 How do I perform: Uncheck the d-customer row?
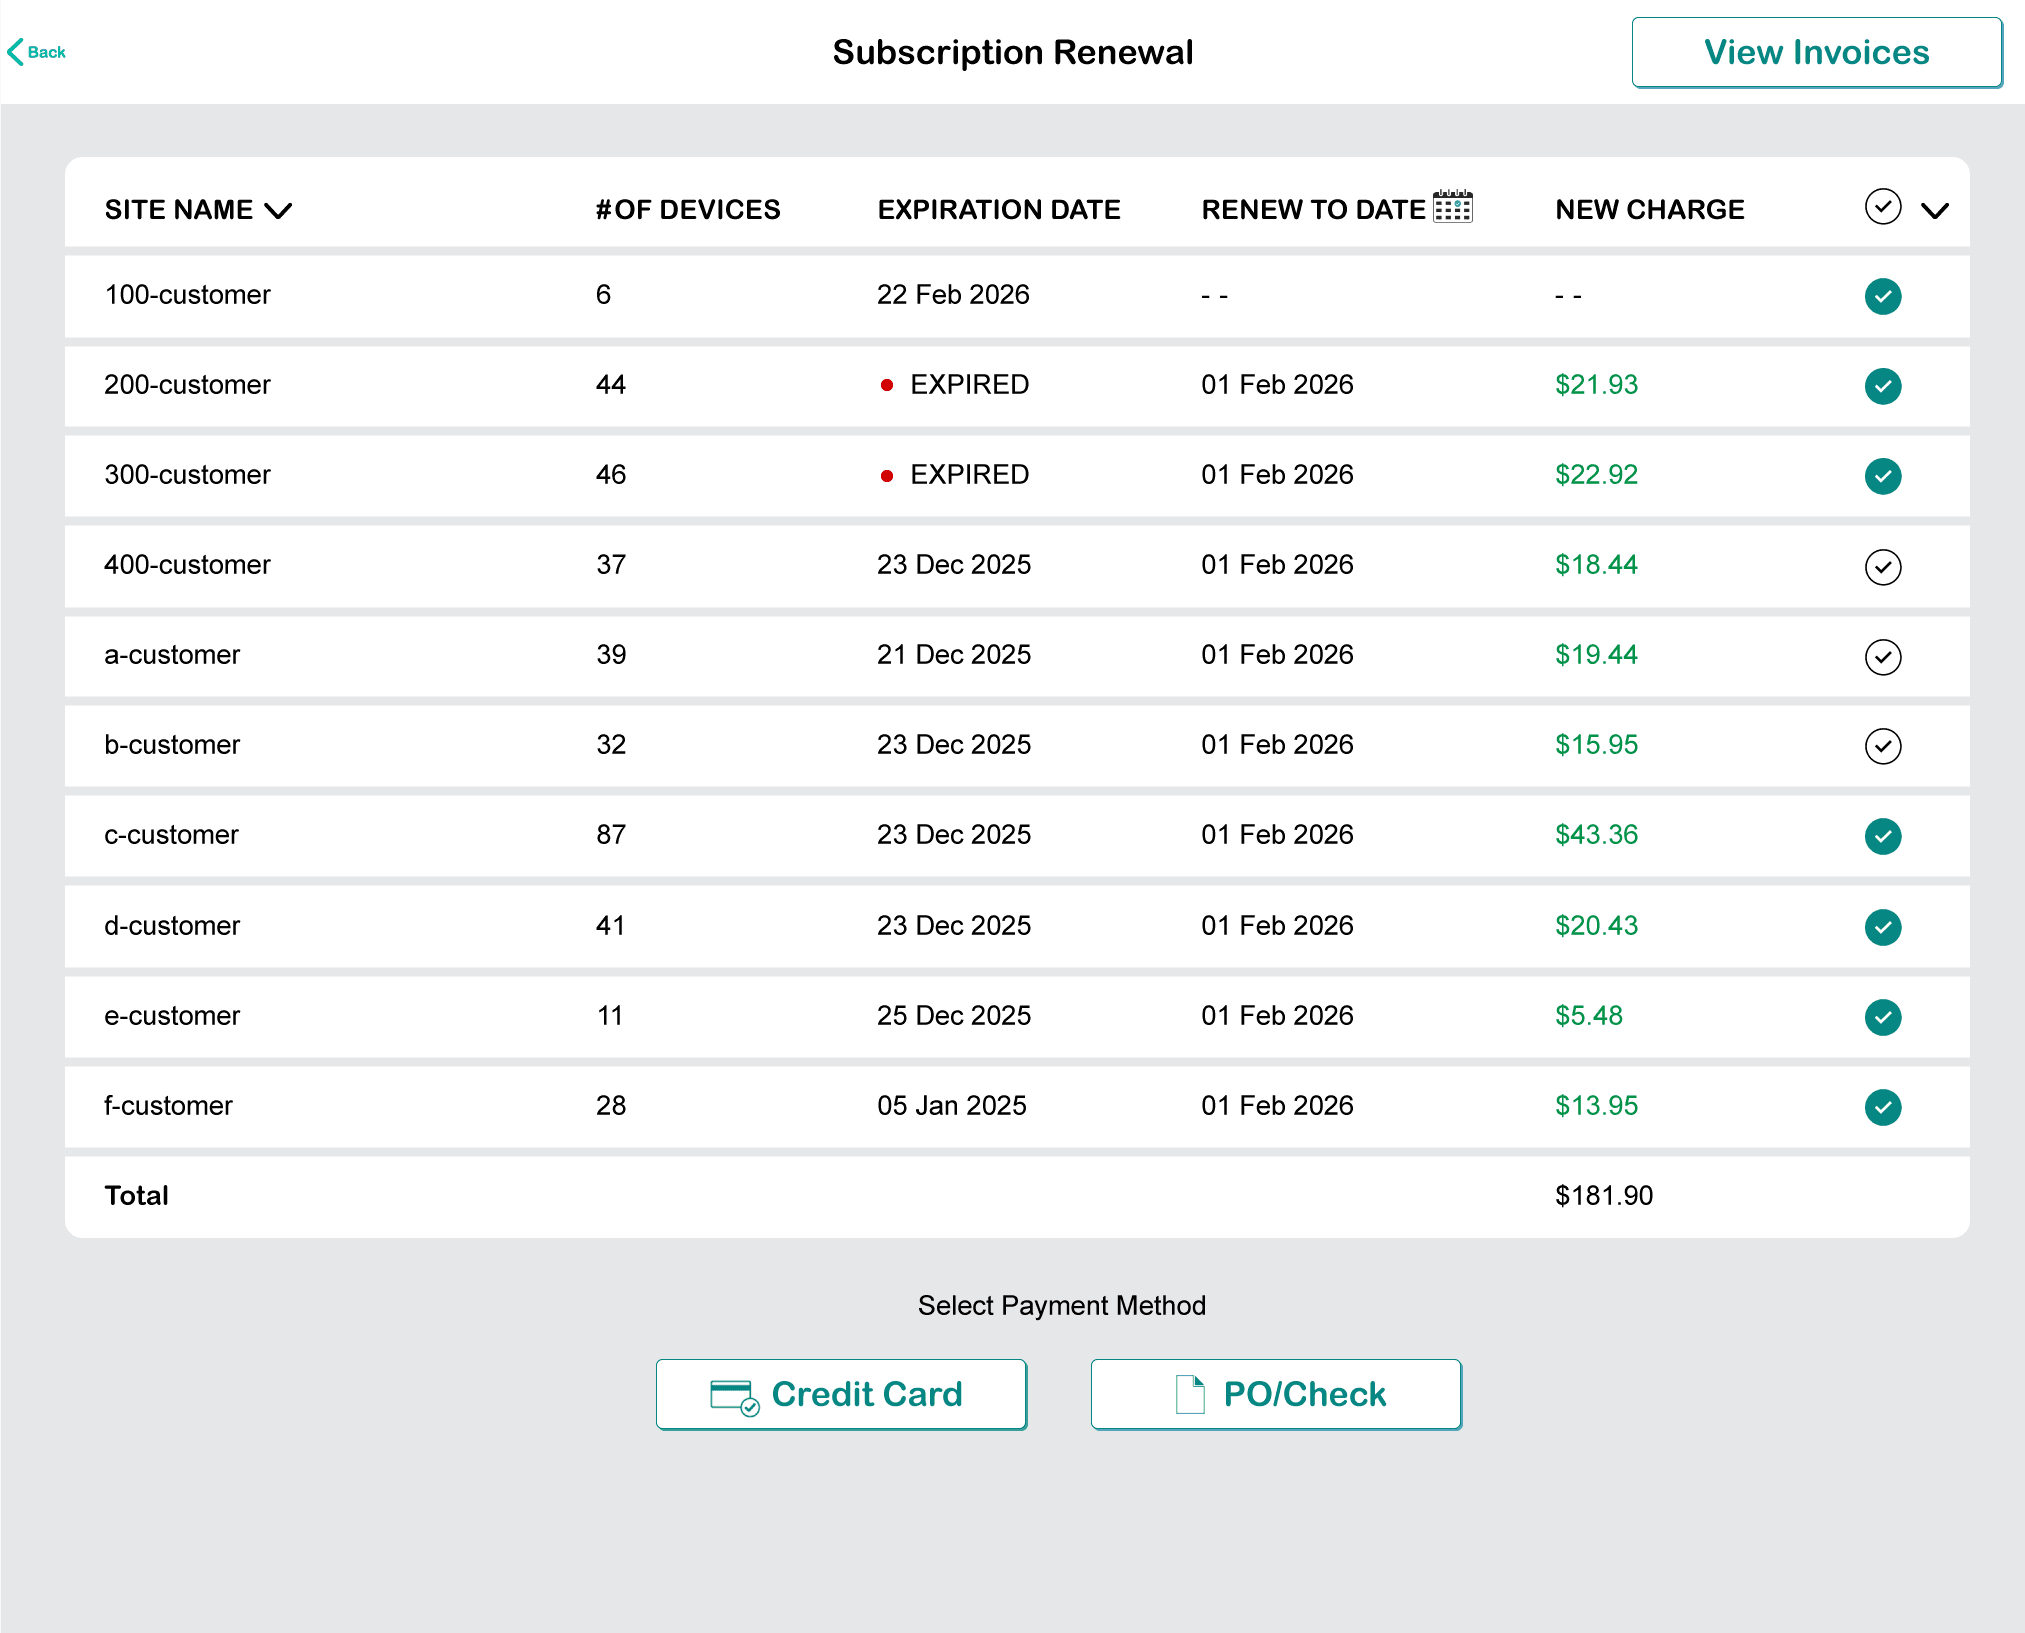tap(1882, 927)
